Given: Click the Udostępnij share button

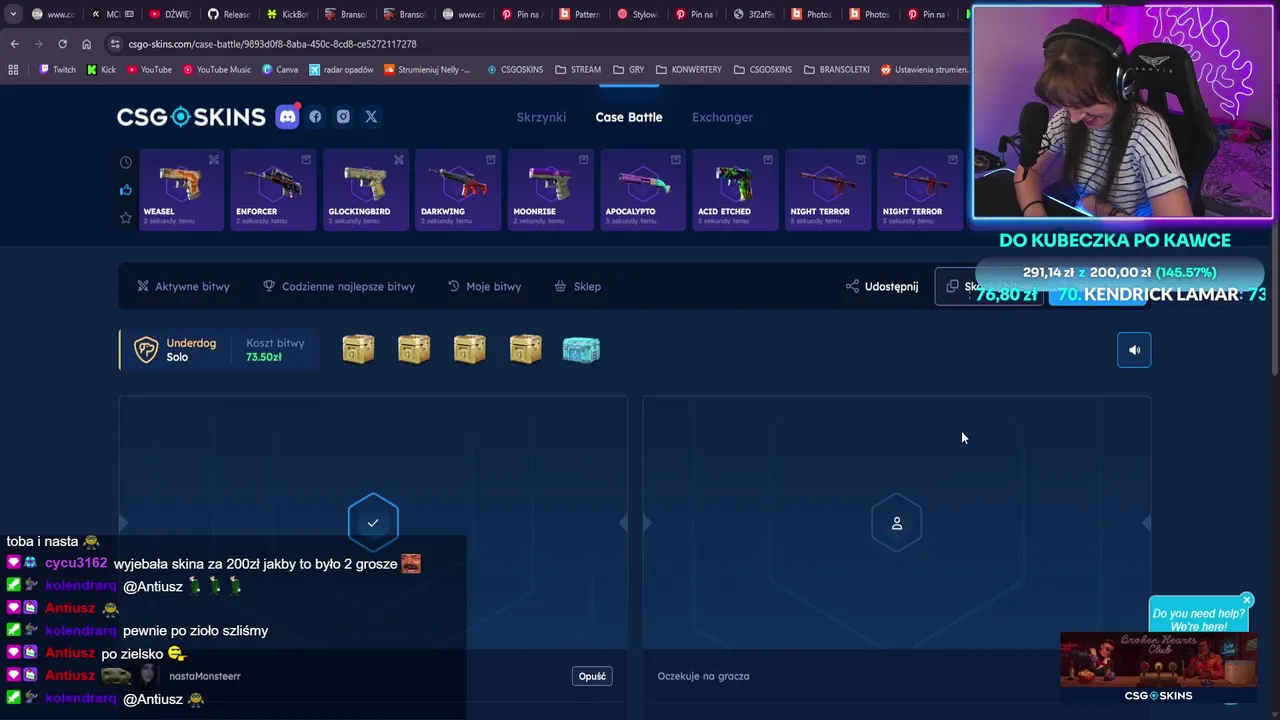Looking at the screenshot, I should coord(882,286).
